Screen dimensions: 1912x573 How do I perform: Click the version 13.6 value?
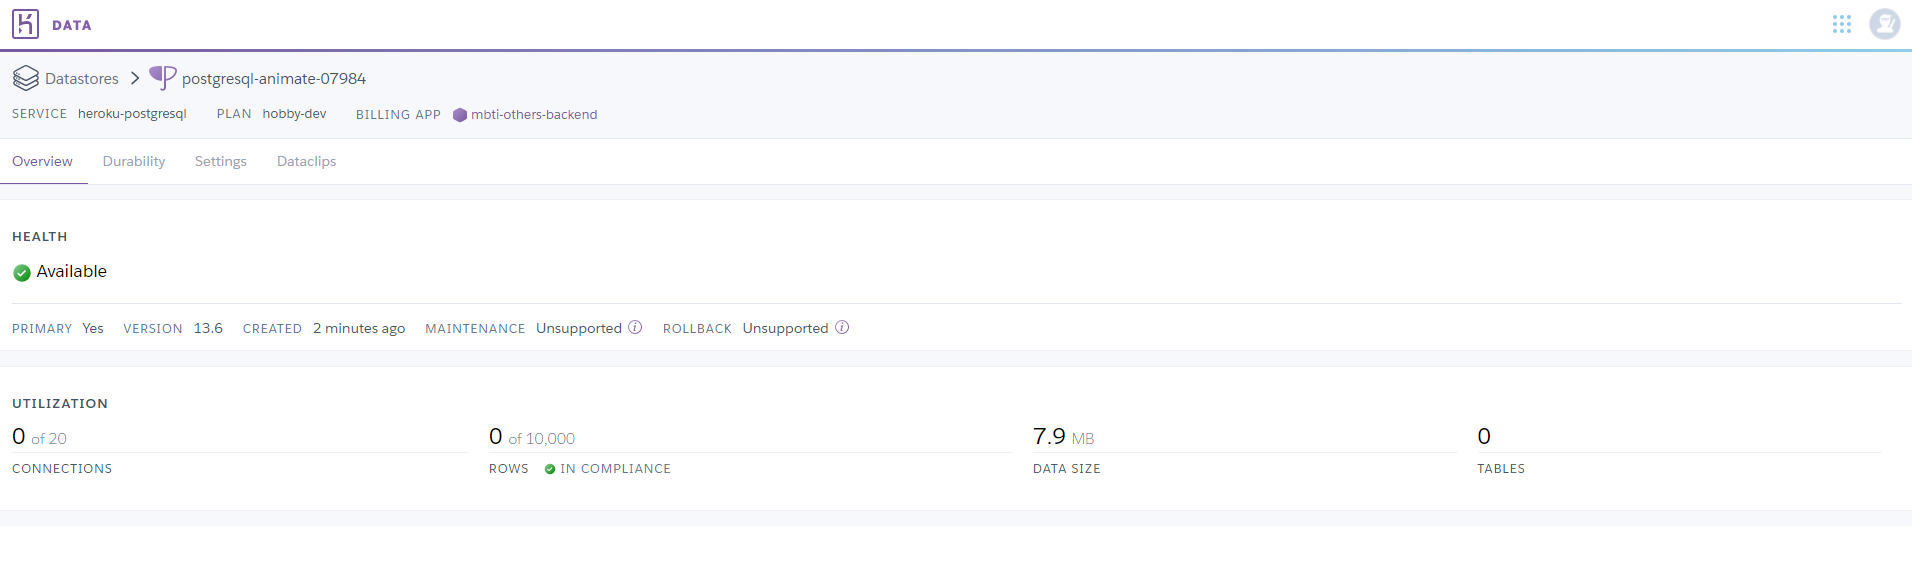coord(208,328)
